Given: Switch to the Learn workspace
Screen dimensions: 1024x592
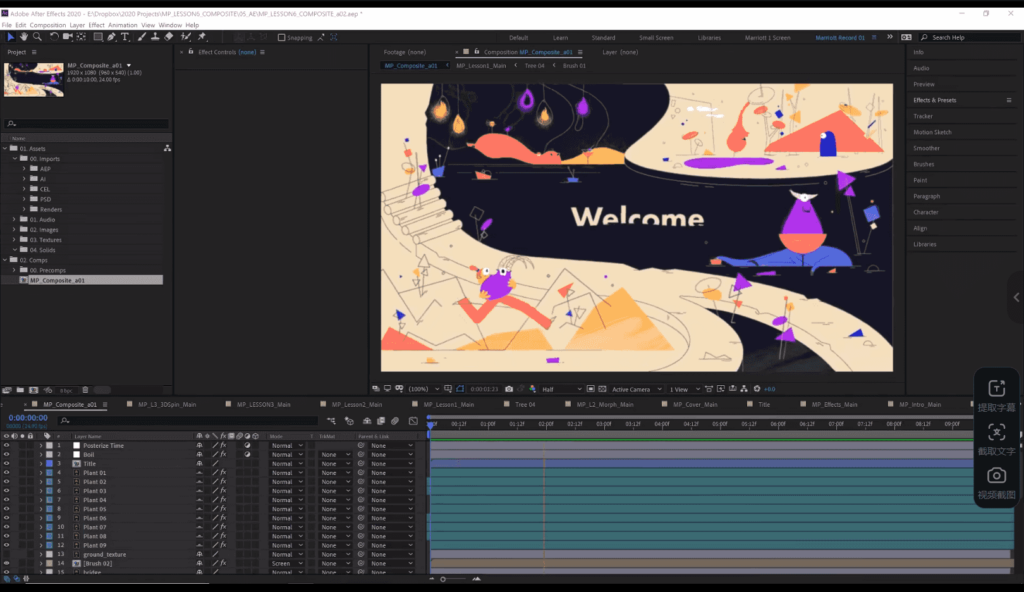Looking at the screenshot, I should coord(560,38).
